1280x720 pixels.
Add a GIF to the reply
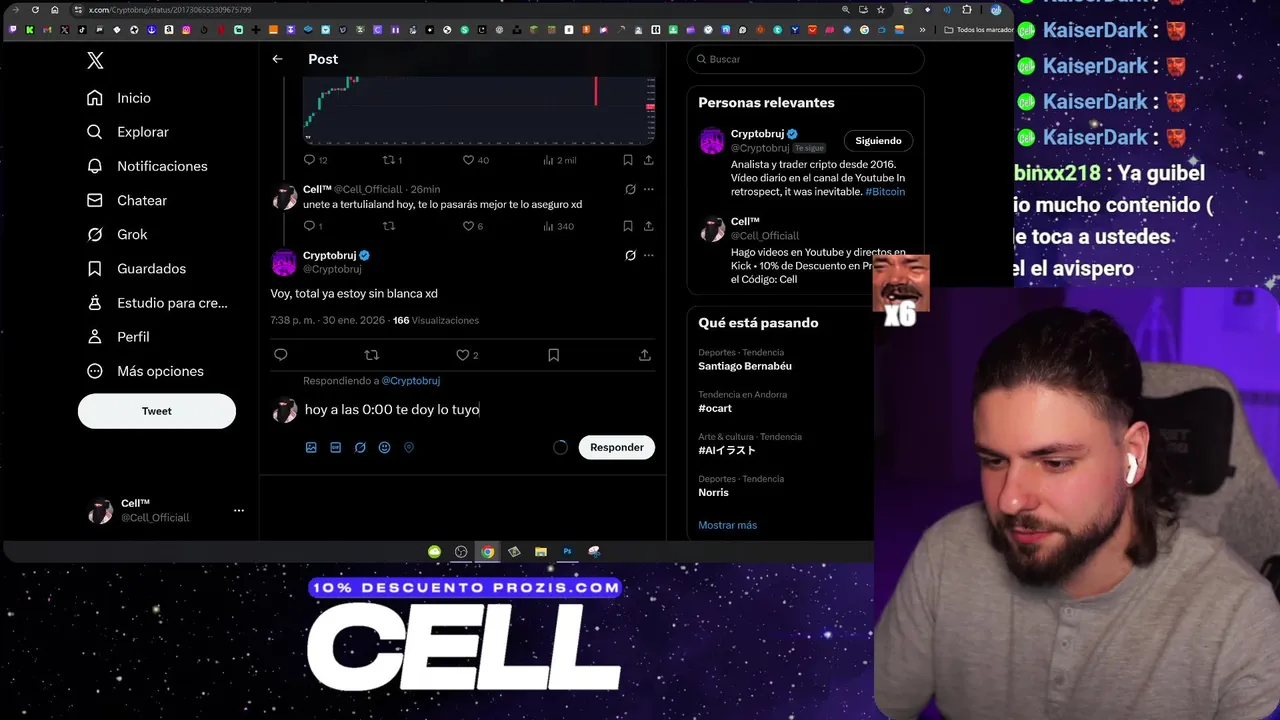click(335, 447)
